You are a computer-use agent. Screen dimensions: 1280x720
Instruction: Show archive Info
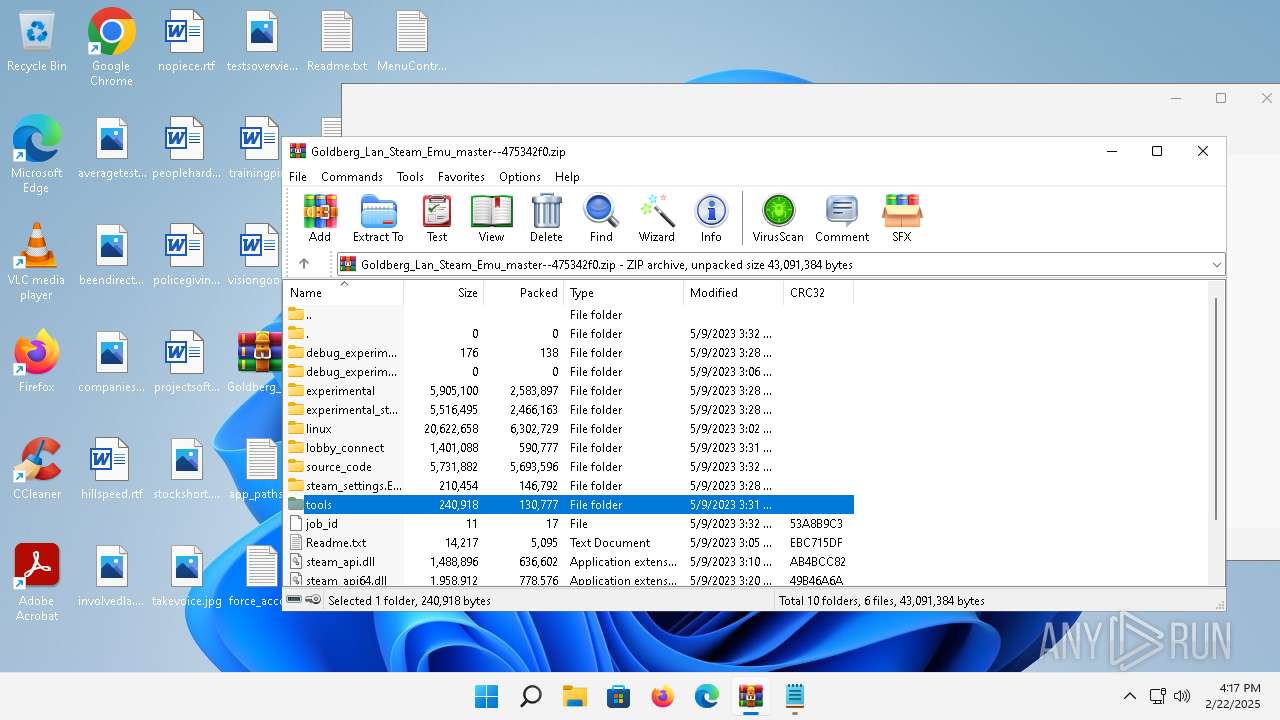pyautogui.click(x=711, y=218)
